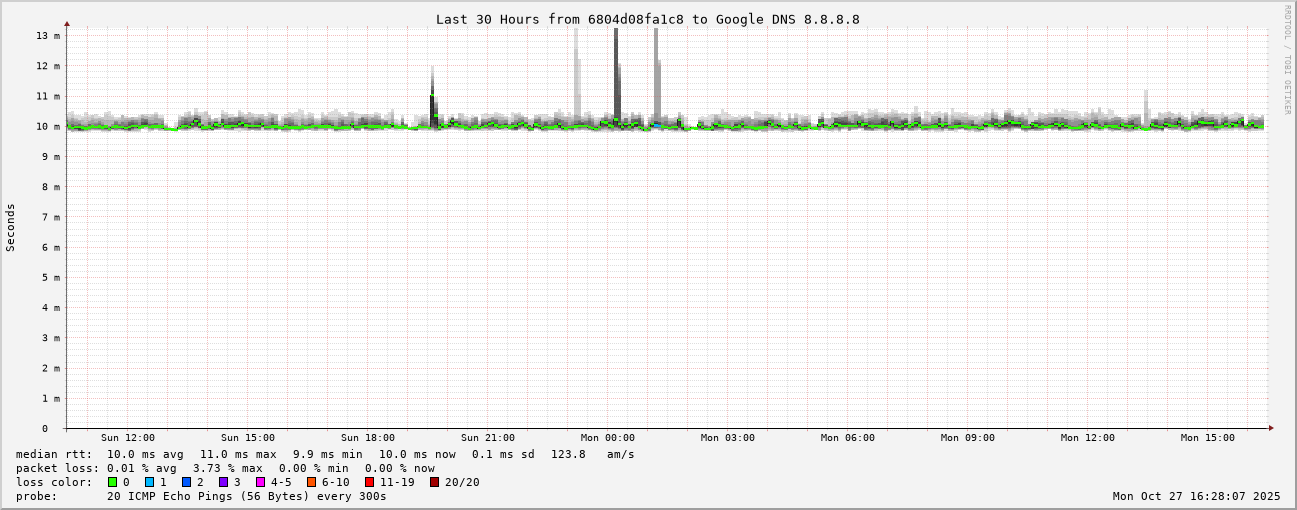The width and height of the screenshot is (1297, 510).
Task: Select the Mon 06:00 time axis label
Action: [x=848, y=438]
